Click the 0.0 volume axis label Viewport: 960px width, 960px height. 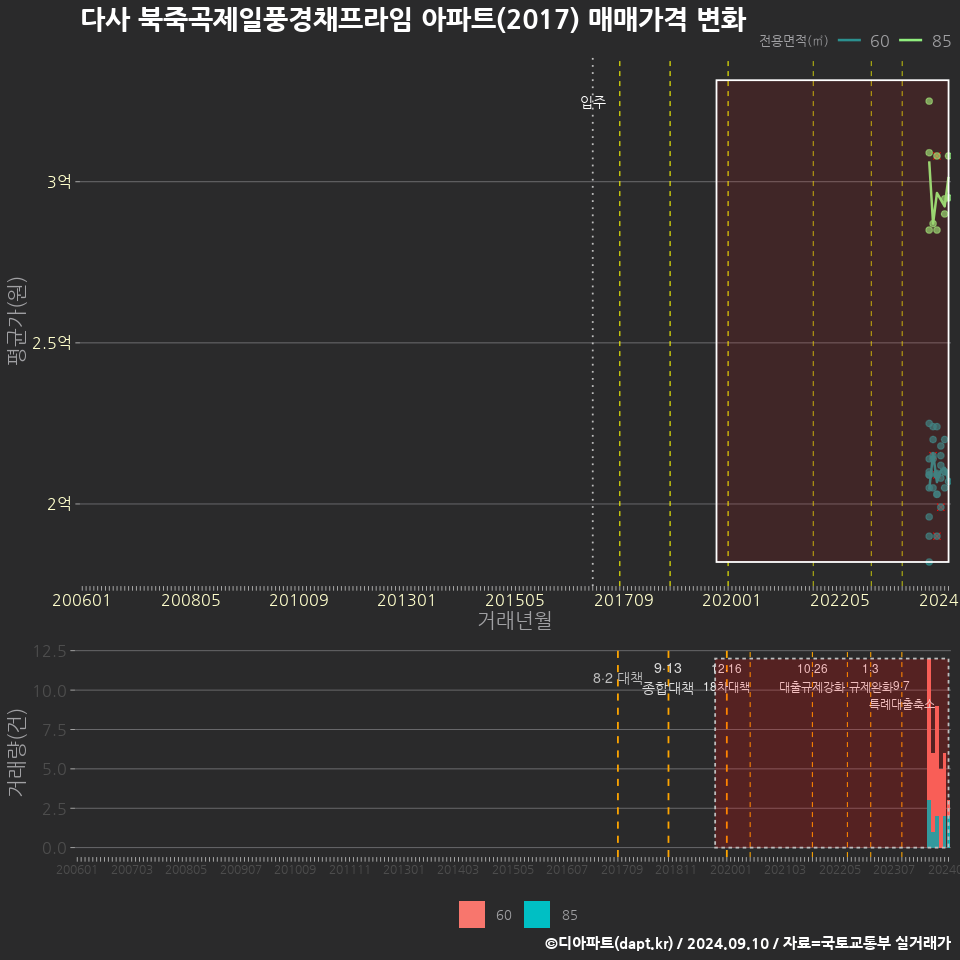click(54, 849)
